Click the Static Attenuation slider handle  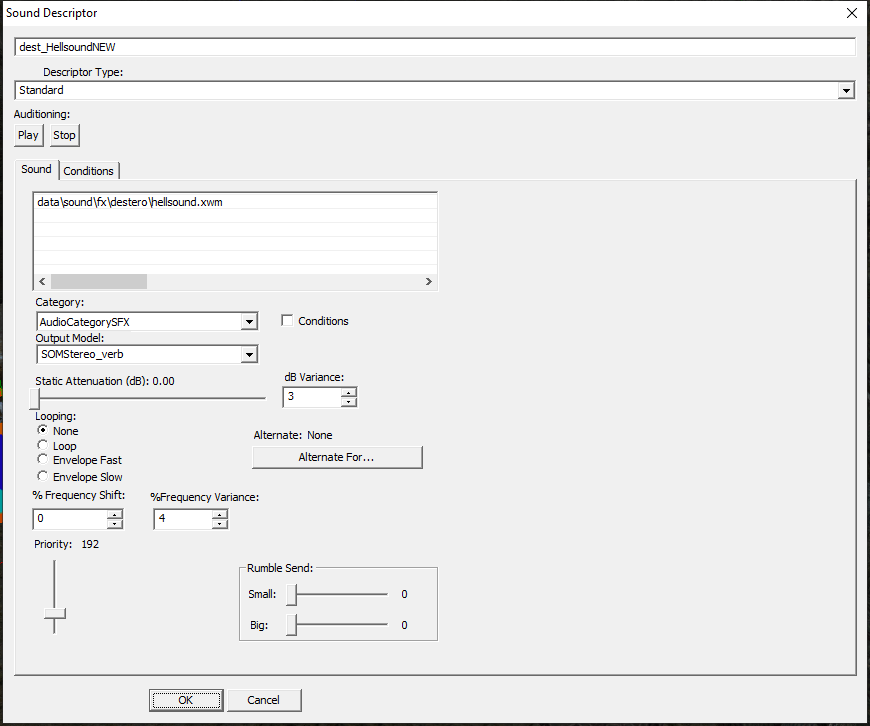click(34, 398)
